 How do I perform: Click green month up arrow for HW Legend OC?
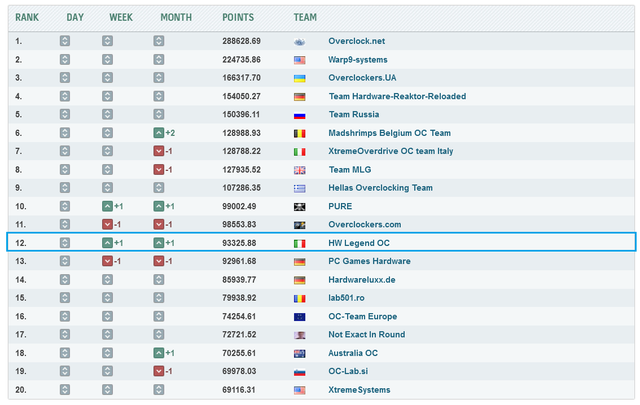(159, 243)
